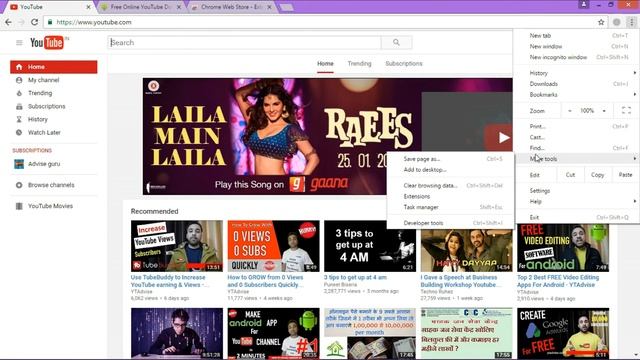Expand the History submenu in the Chrome menu
Viewport: 640px width, 360px height.
[x=576, y=73]
